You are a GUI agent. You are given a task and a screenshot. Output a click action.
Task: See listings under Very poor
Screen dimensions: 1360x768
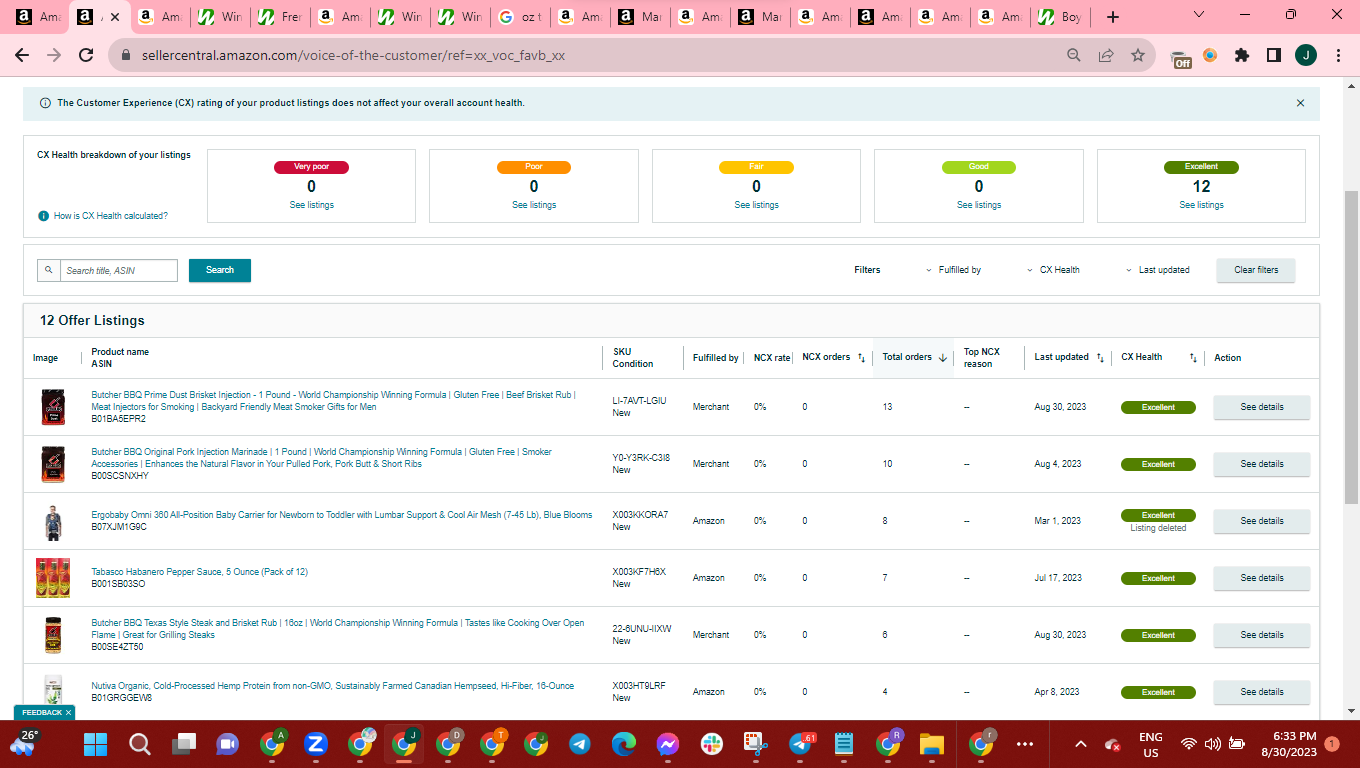(x=311, y=205)
